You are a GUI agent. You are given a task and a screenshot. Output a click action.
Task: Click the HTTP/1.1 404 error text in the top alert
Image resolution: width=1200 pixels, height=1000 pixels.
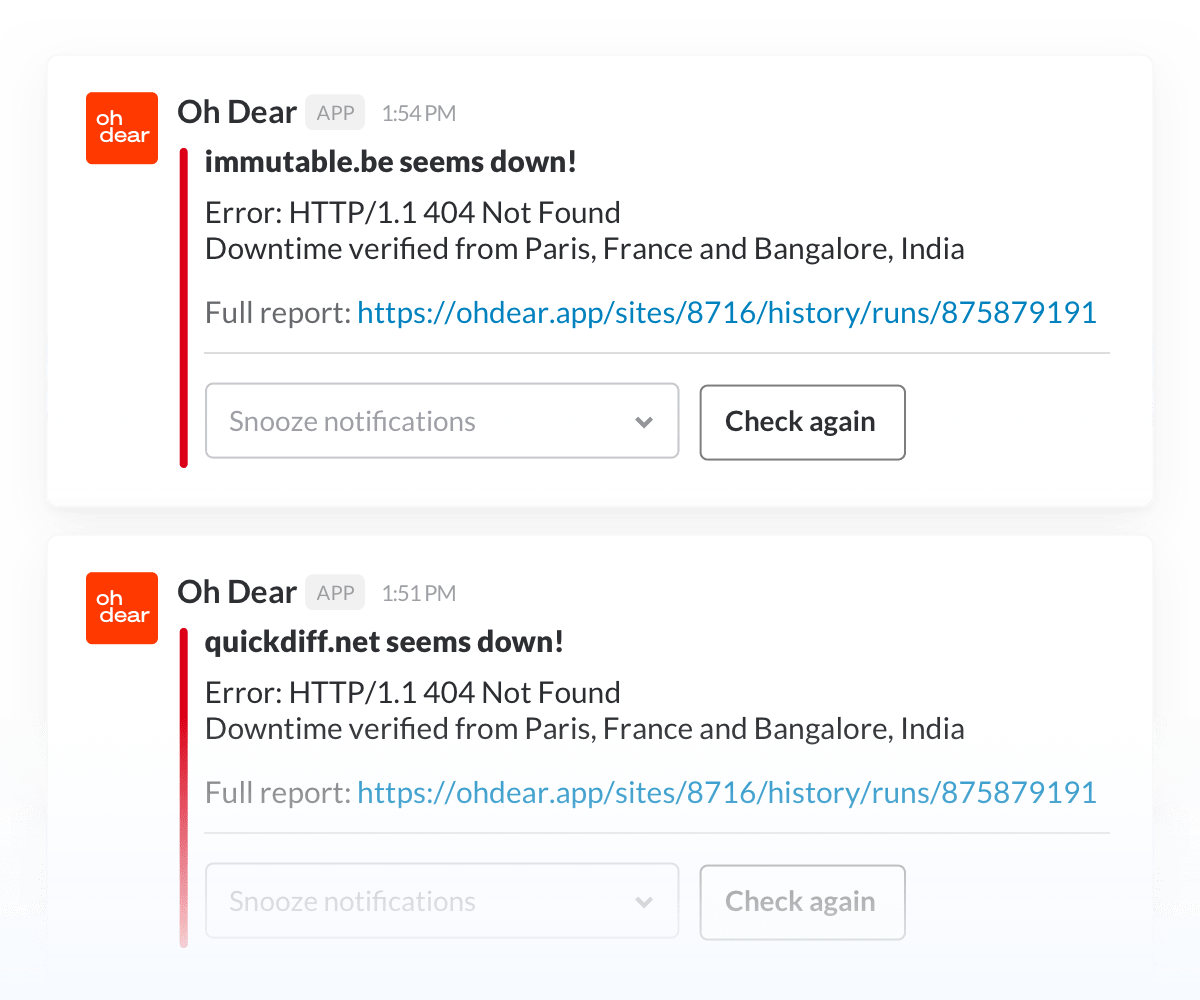[412, 212]
